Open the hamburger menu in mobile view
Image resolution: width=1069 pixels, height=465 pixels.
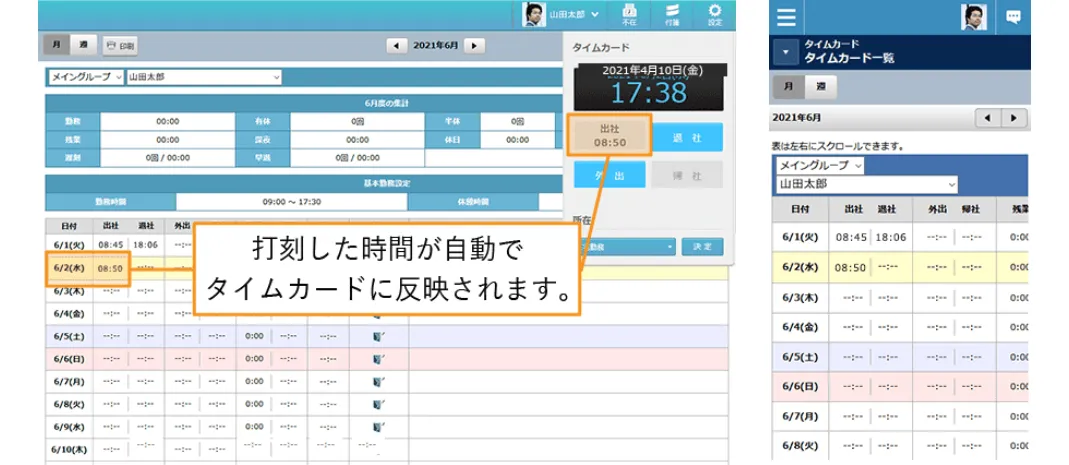[787, 17]
